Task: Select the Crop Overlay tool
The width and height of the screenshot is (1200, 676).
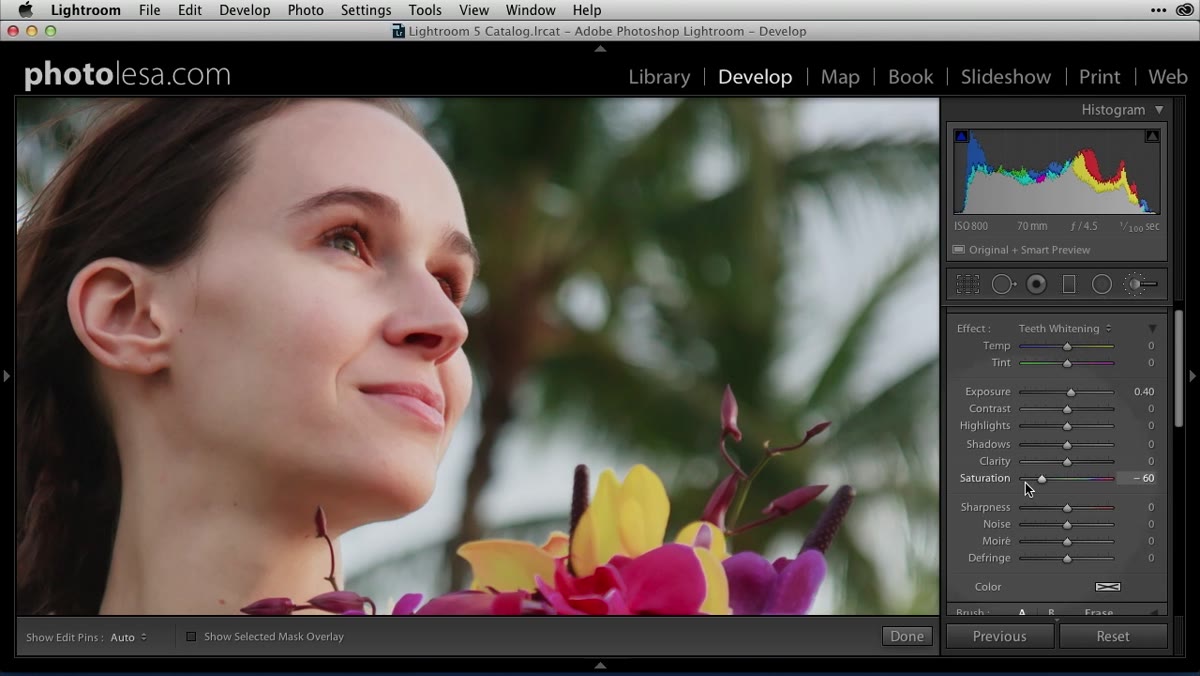Action: [967, 285]
